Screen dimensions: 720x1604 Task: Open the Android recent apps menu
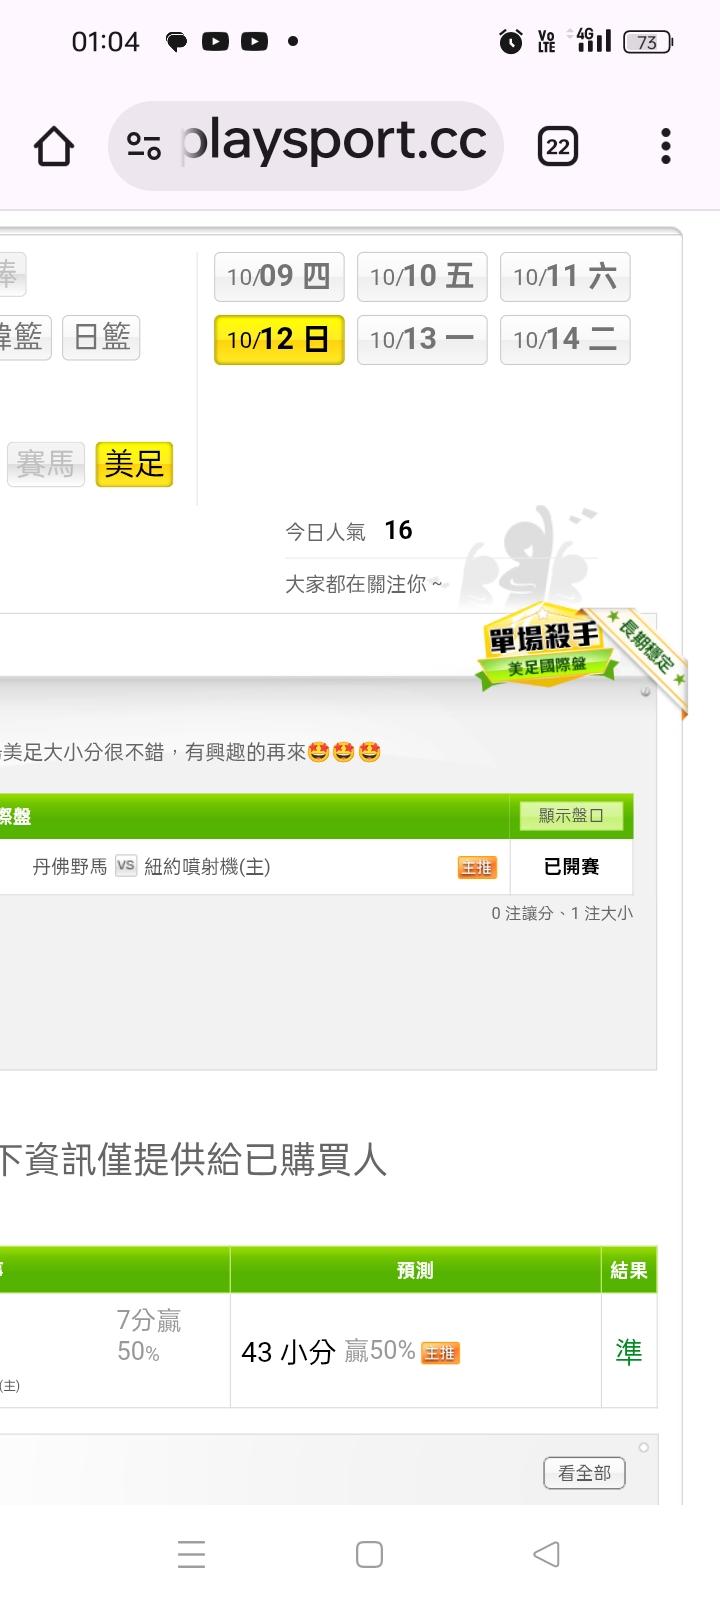(x=191, y=1554)
